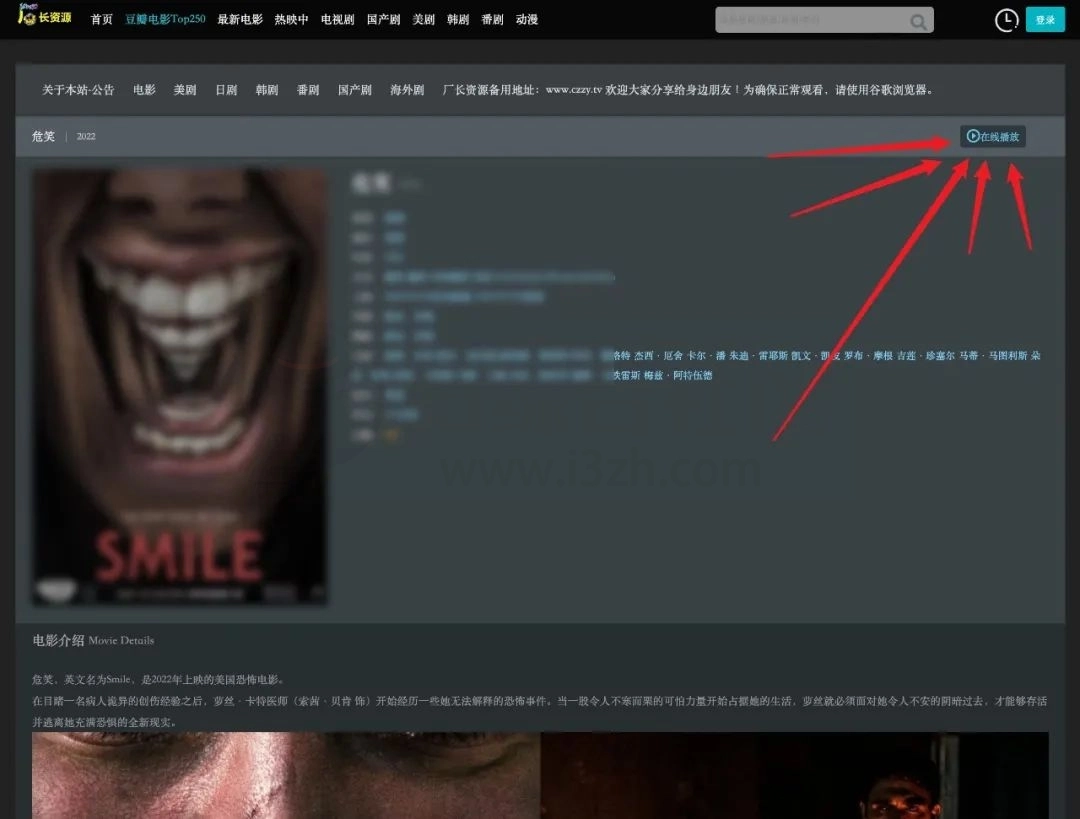Click the 登录 login button
The image size is (1080, 819).
1045,20
